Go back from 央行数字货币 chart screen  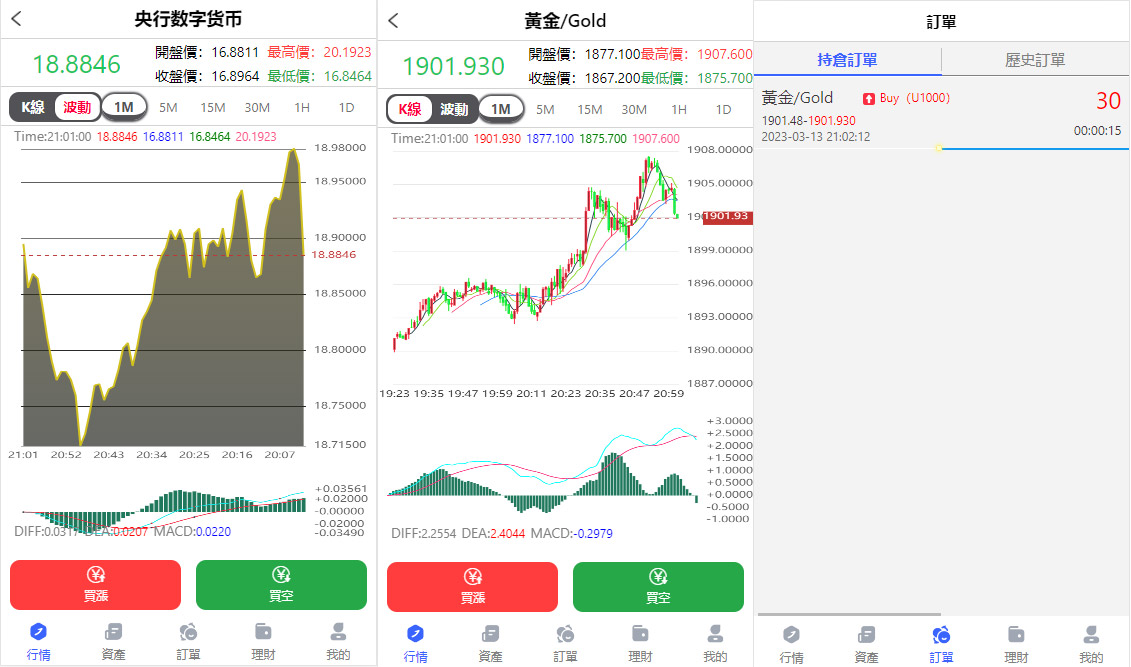[x=17, y=19]
